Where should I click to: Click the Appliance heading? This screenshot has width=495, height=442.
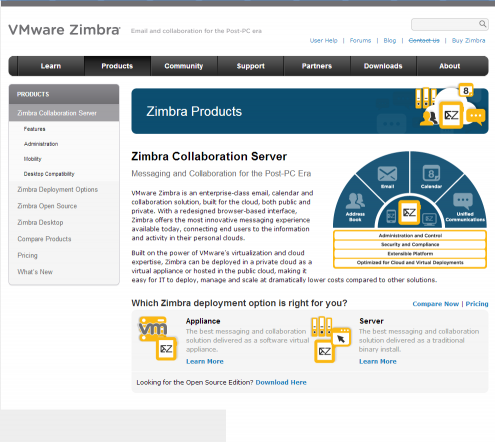point(203,321)
